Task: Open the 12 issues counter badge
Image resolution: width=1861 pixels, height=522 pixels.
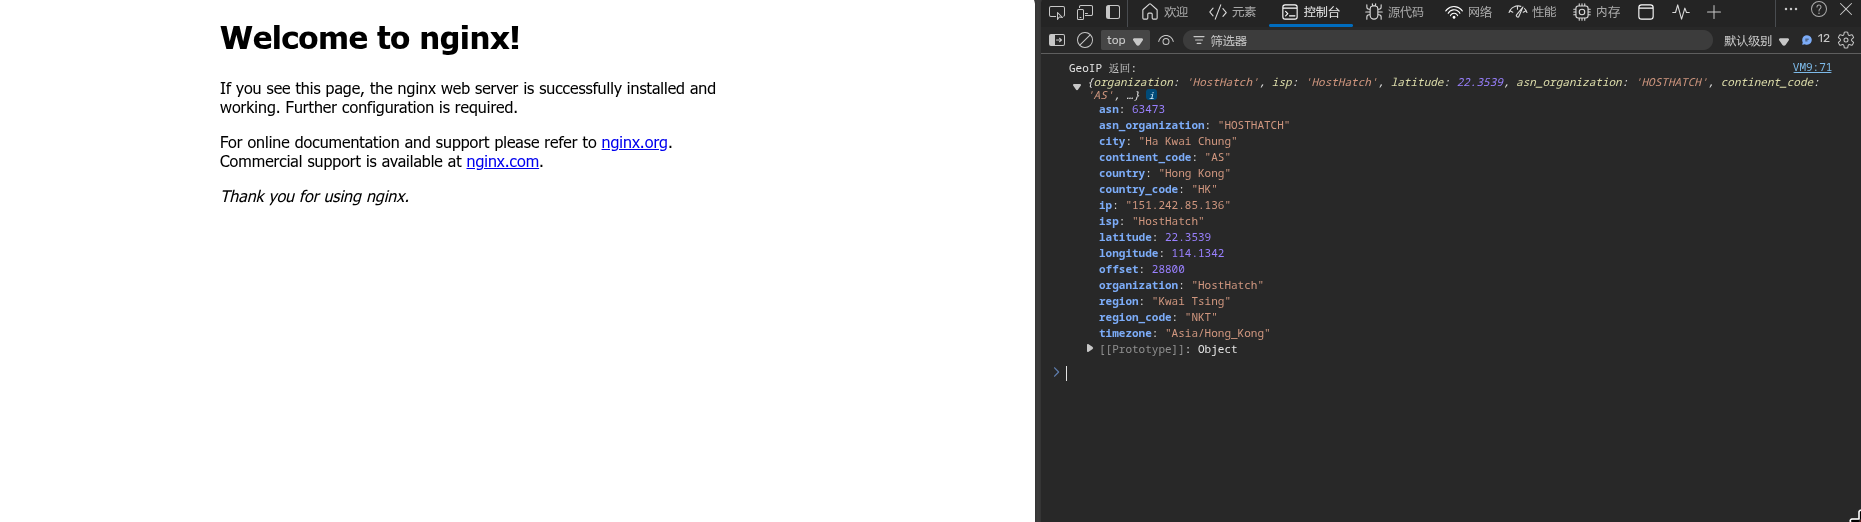Action: 1816,40
